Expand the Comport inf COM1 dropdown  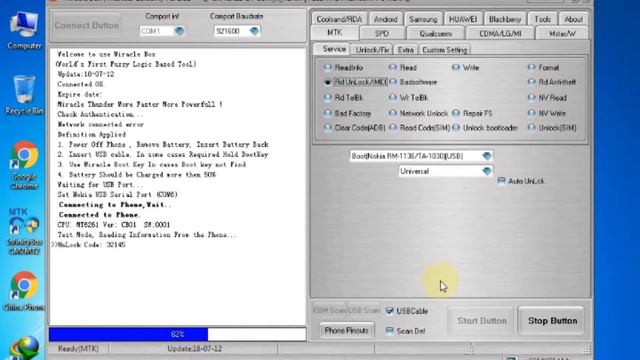tap(179, 31)
